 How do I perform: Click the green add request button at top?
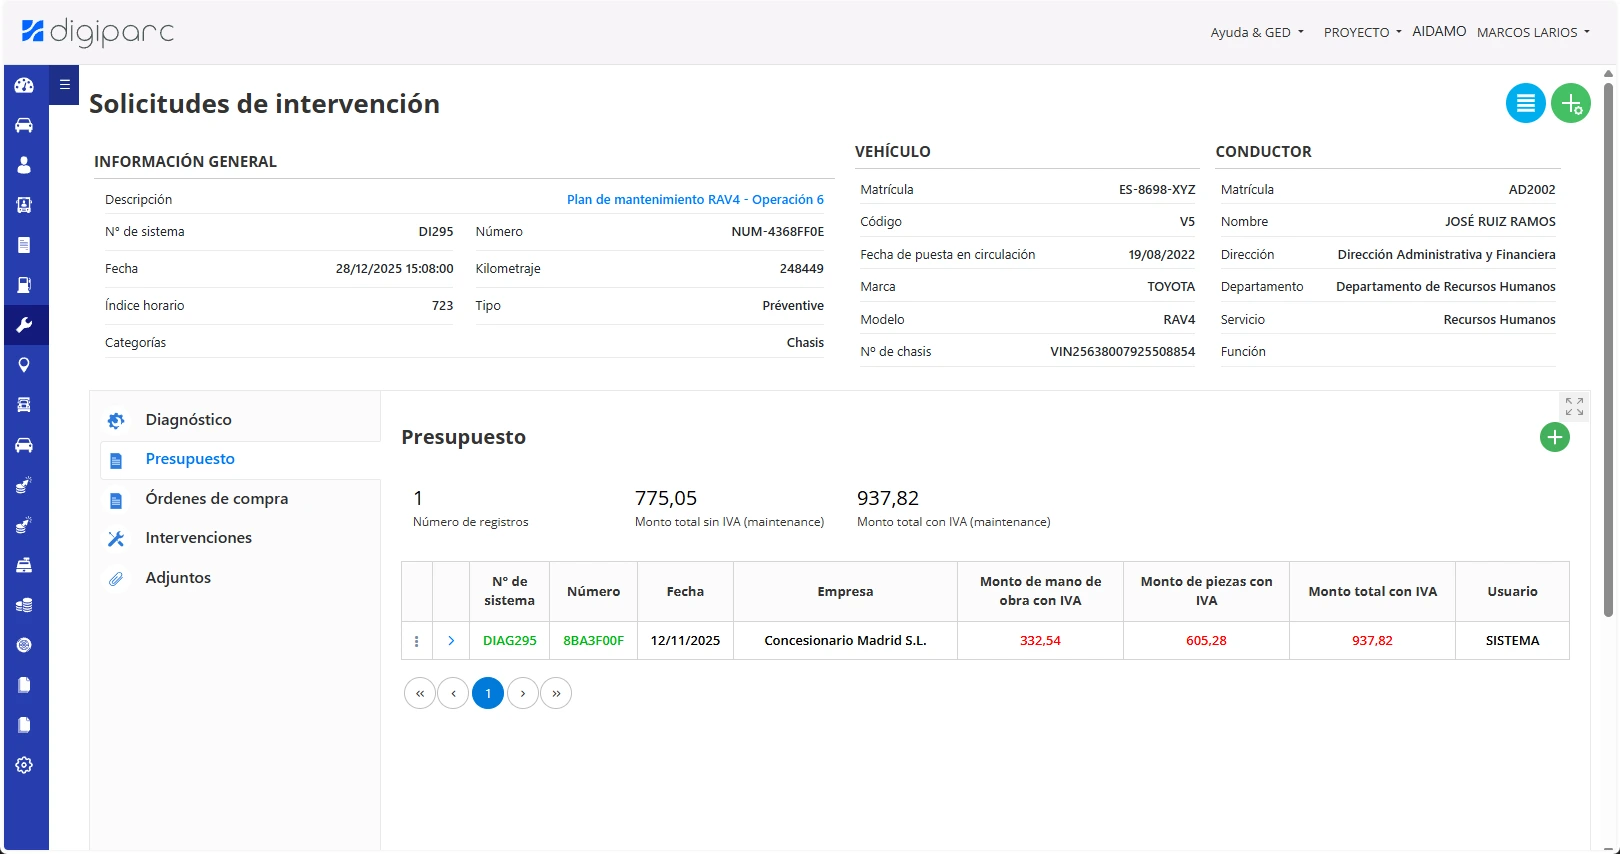[x=1570, y=103]
